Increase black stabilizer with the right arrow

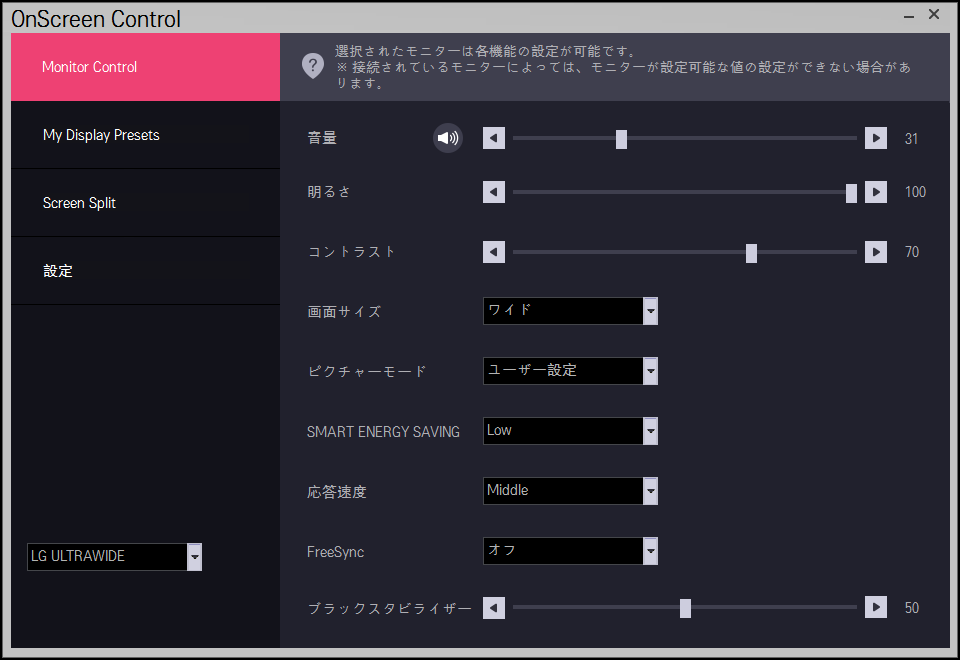[876, 607]
